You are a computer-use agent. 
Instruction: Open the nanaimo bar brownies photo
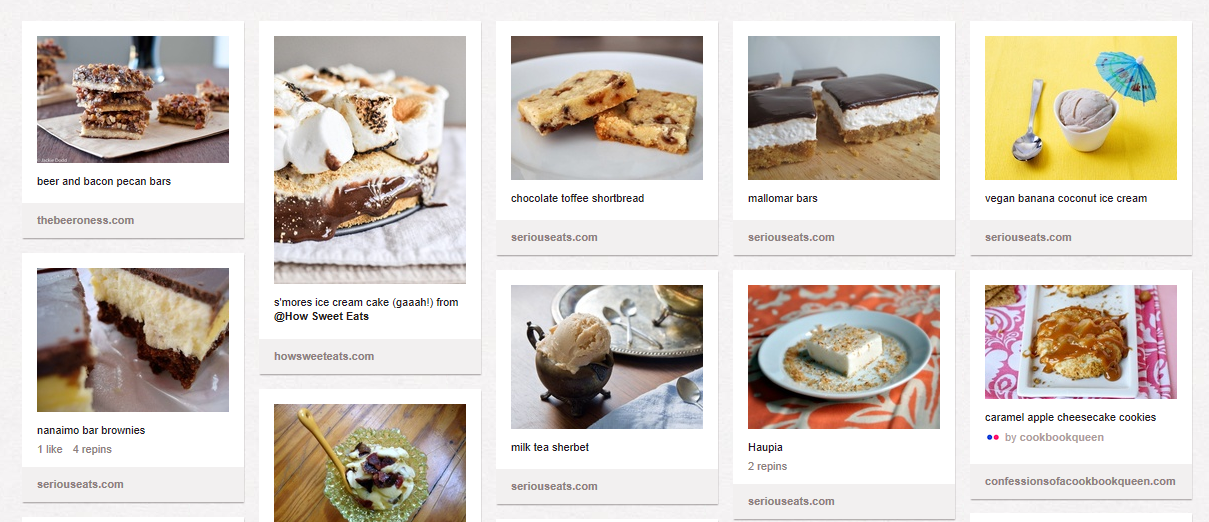point(133,340)
